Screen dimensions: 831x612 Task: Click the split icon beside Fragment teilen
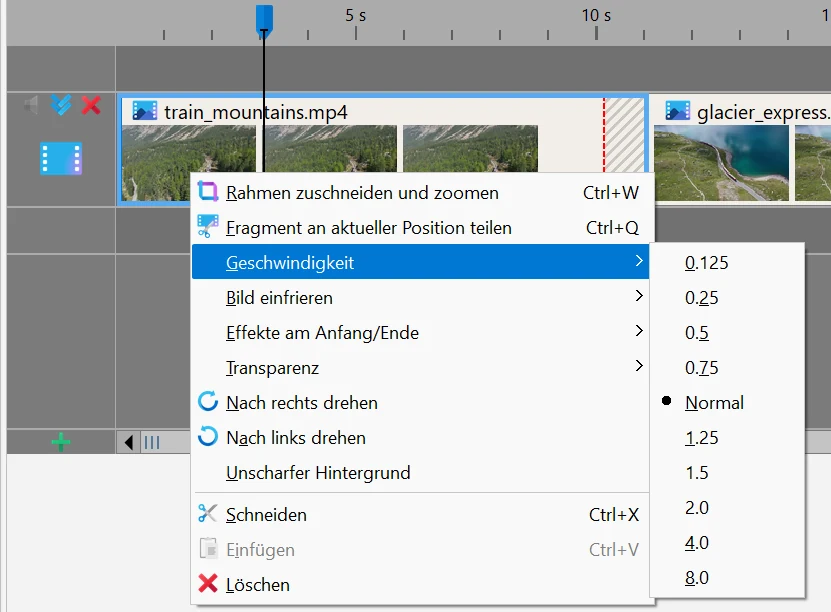coord(208,226)
